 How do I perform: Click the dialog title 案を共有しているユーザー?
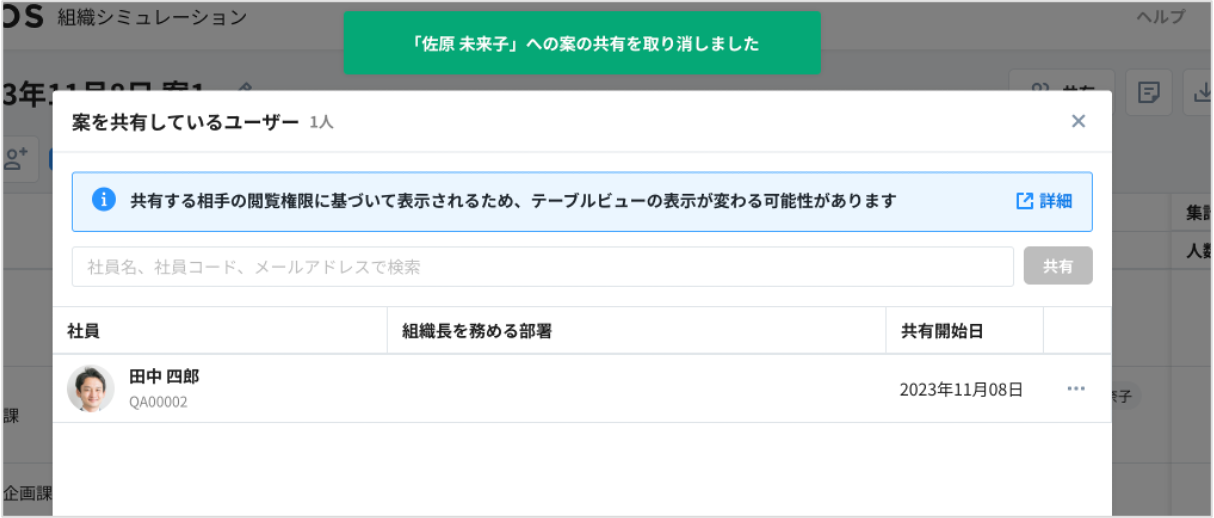(185, 122)
